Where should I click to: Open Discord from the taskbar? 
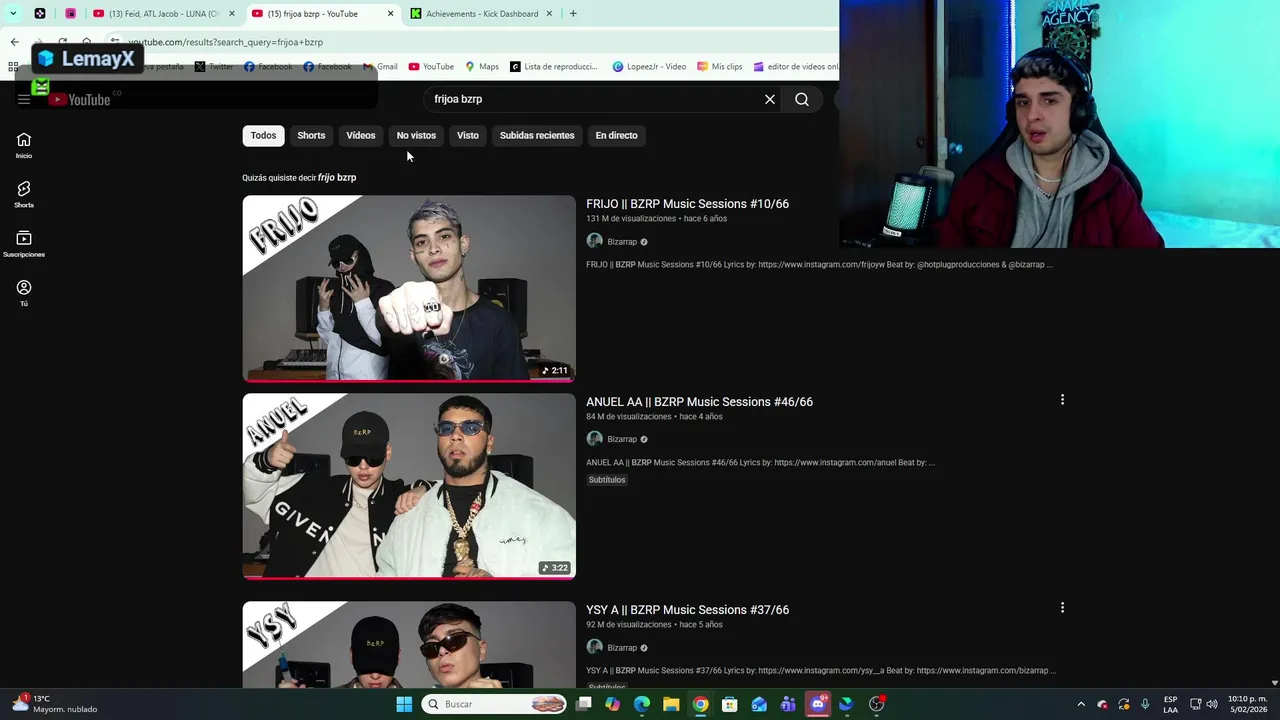[x=818, y=704]
